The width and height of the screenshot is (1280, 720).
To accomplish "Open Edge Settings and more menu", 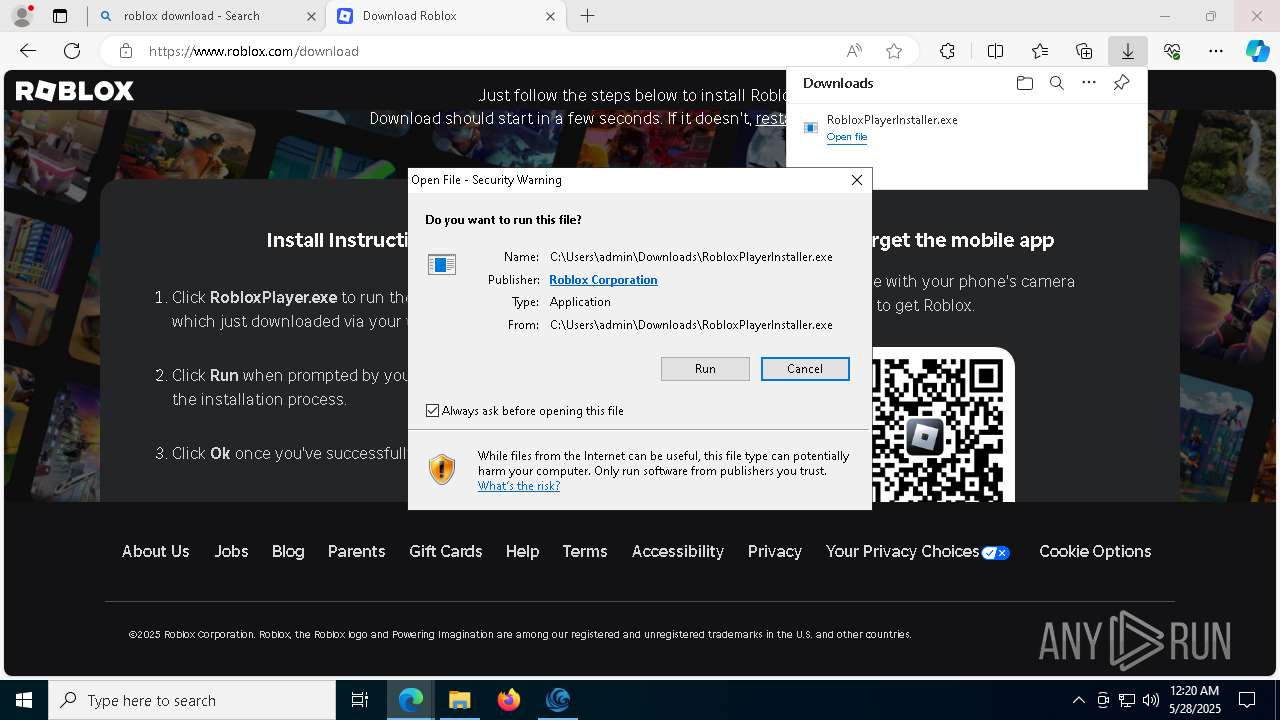I will click(x=1216, y=51).
